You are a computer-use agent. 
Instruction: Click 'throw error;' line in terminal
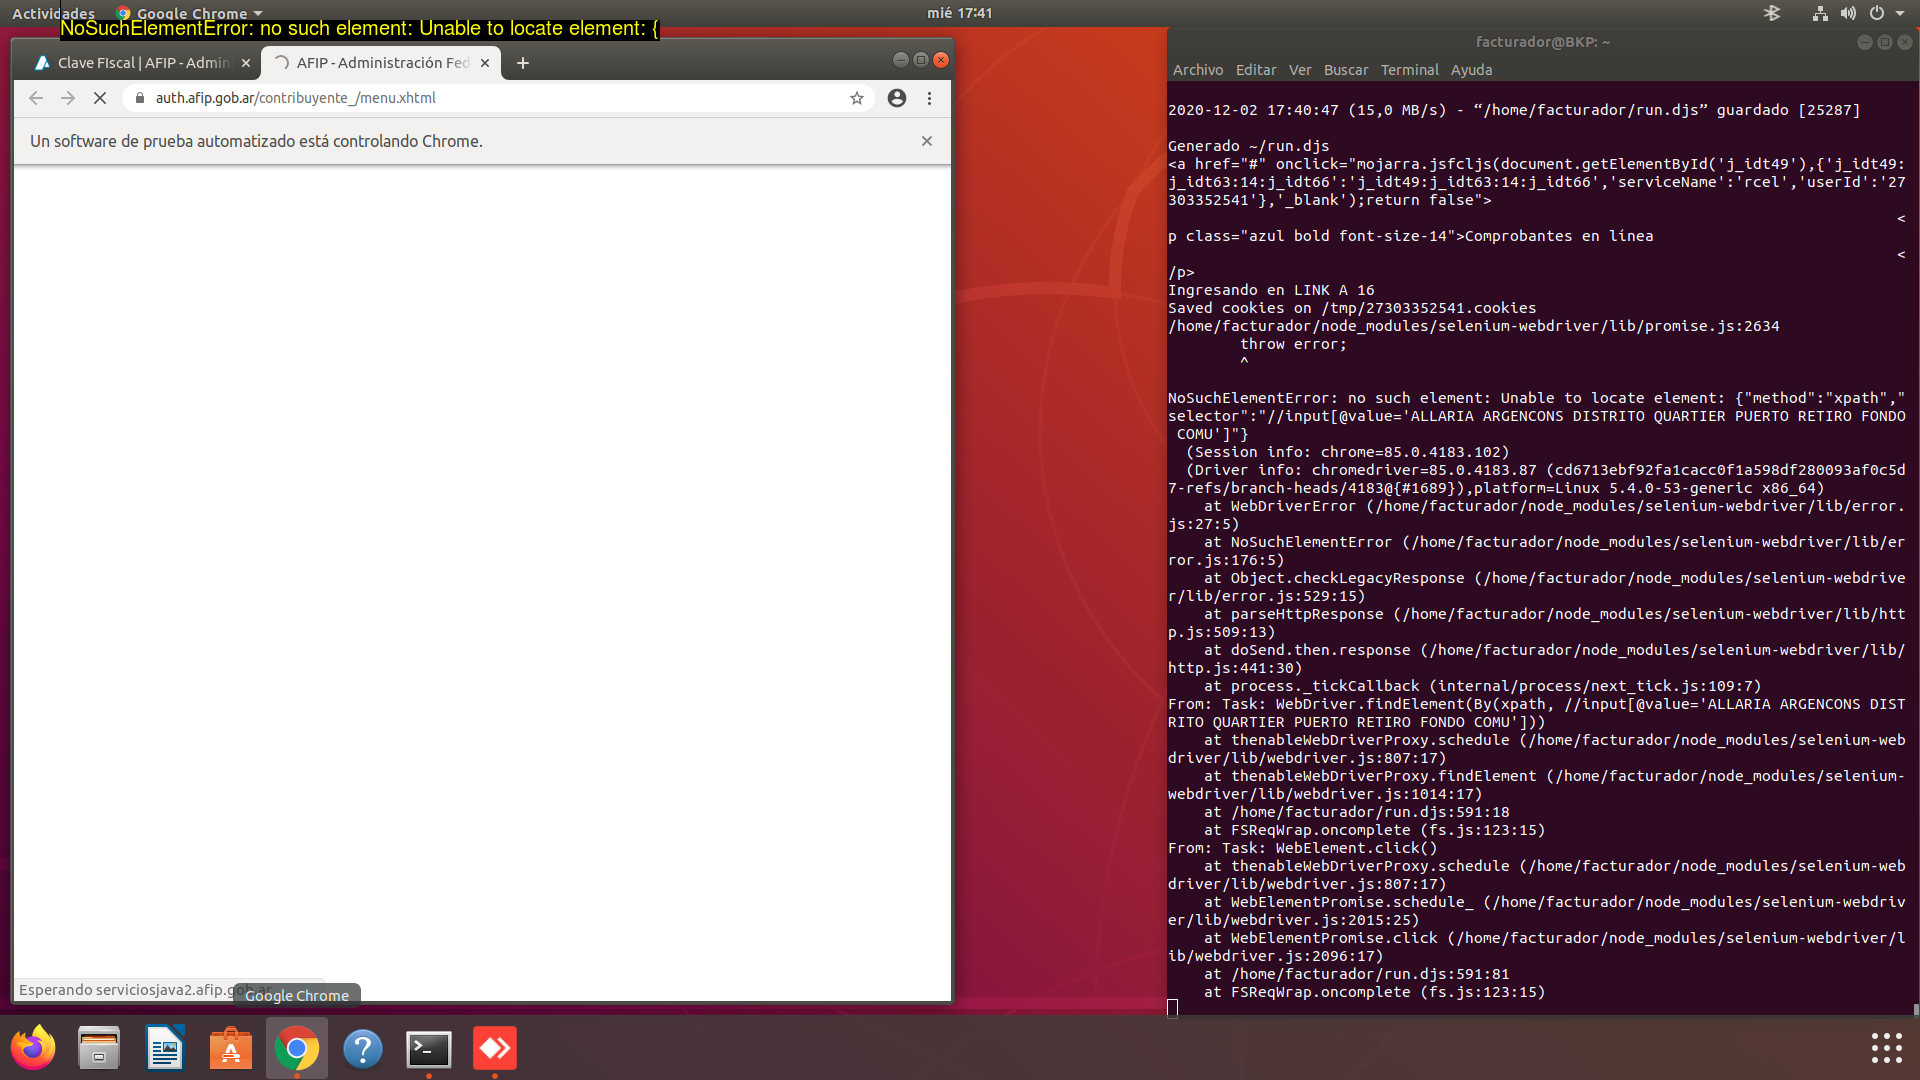[x=1293, y=344]
